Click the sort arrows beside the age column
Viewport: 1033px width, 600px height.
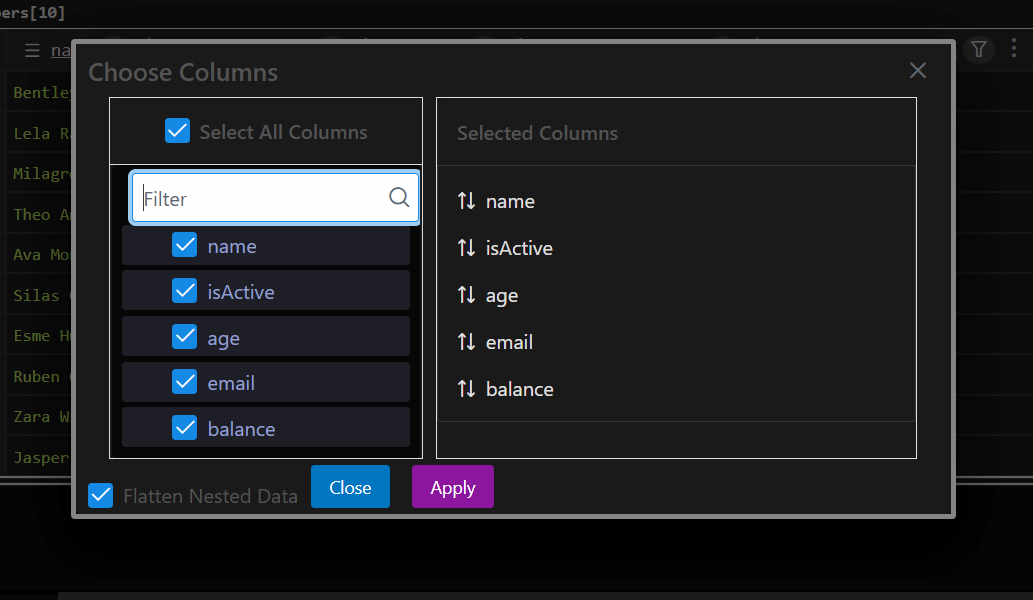(x=467, y=295)
